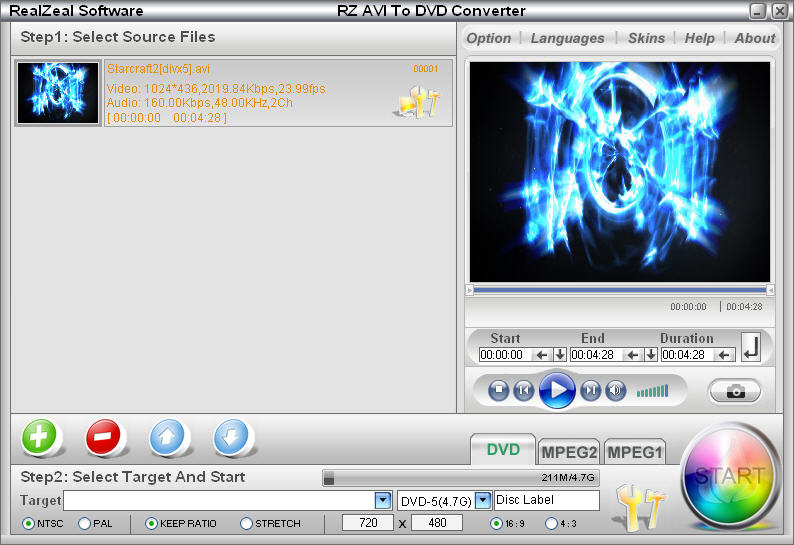Mute audio with speaker icon
The width and height of the screenshot is (794, 545).
[x=616, y=390]
